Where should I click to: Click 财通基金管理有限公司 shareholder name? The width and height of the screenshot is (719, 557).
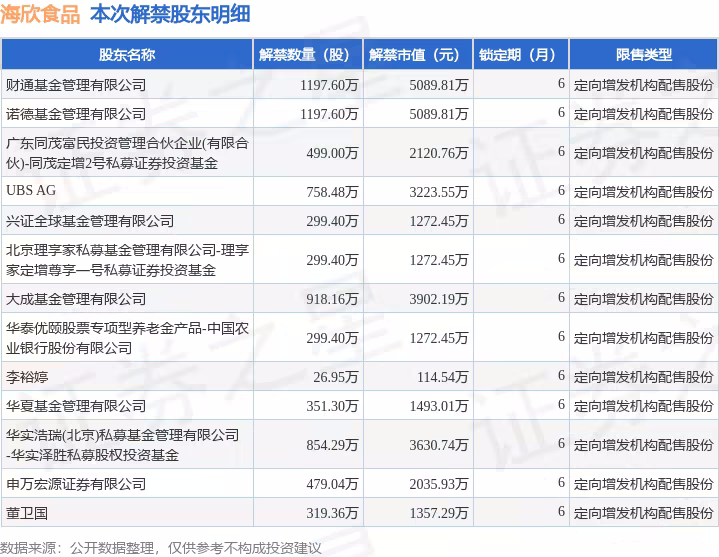pyautogui.click(x=76, y=86)
